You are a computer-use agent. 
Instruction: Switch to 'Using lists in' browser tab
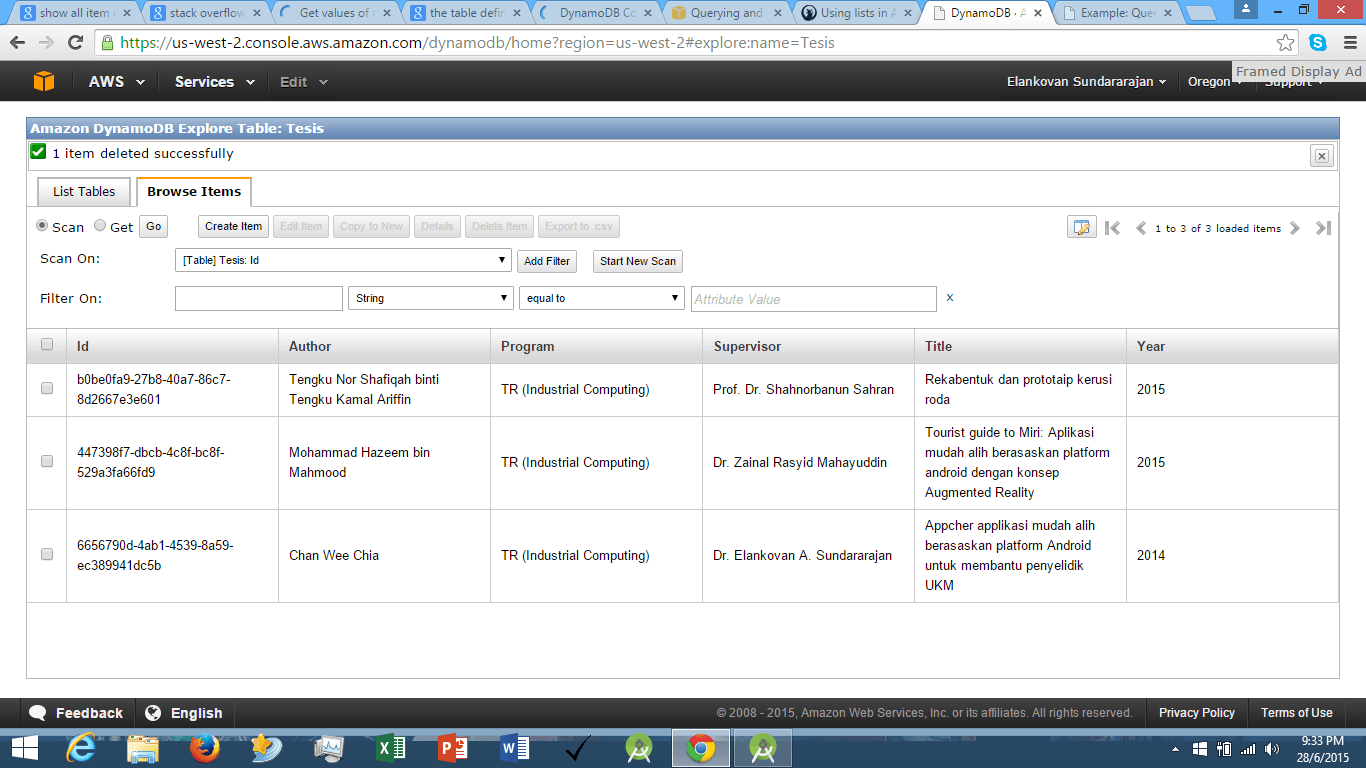coord(859,13)
